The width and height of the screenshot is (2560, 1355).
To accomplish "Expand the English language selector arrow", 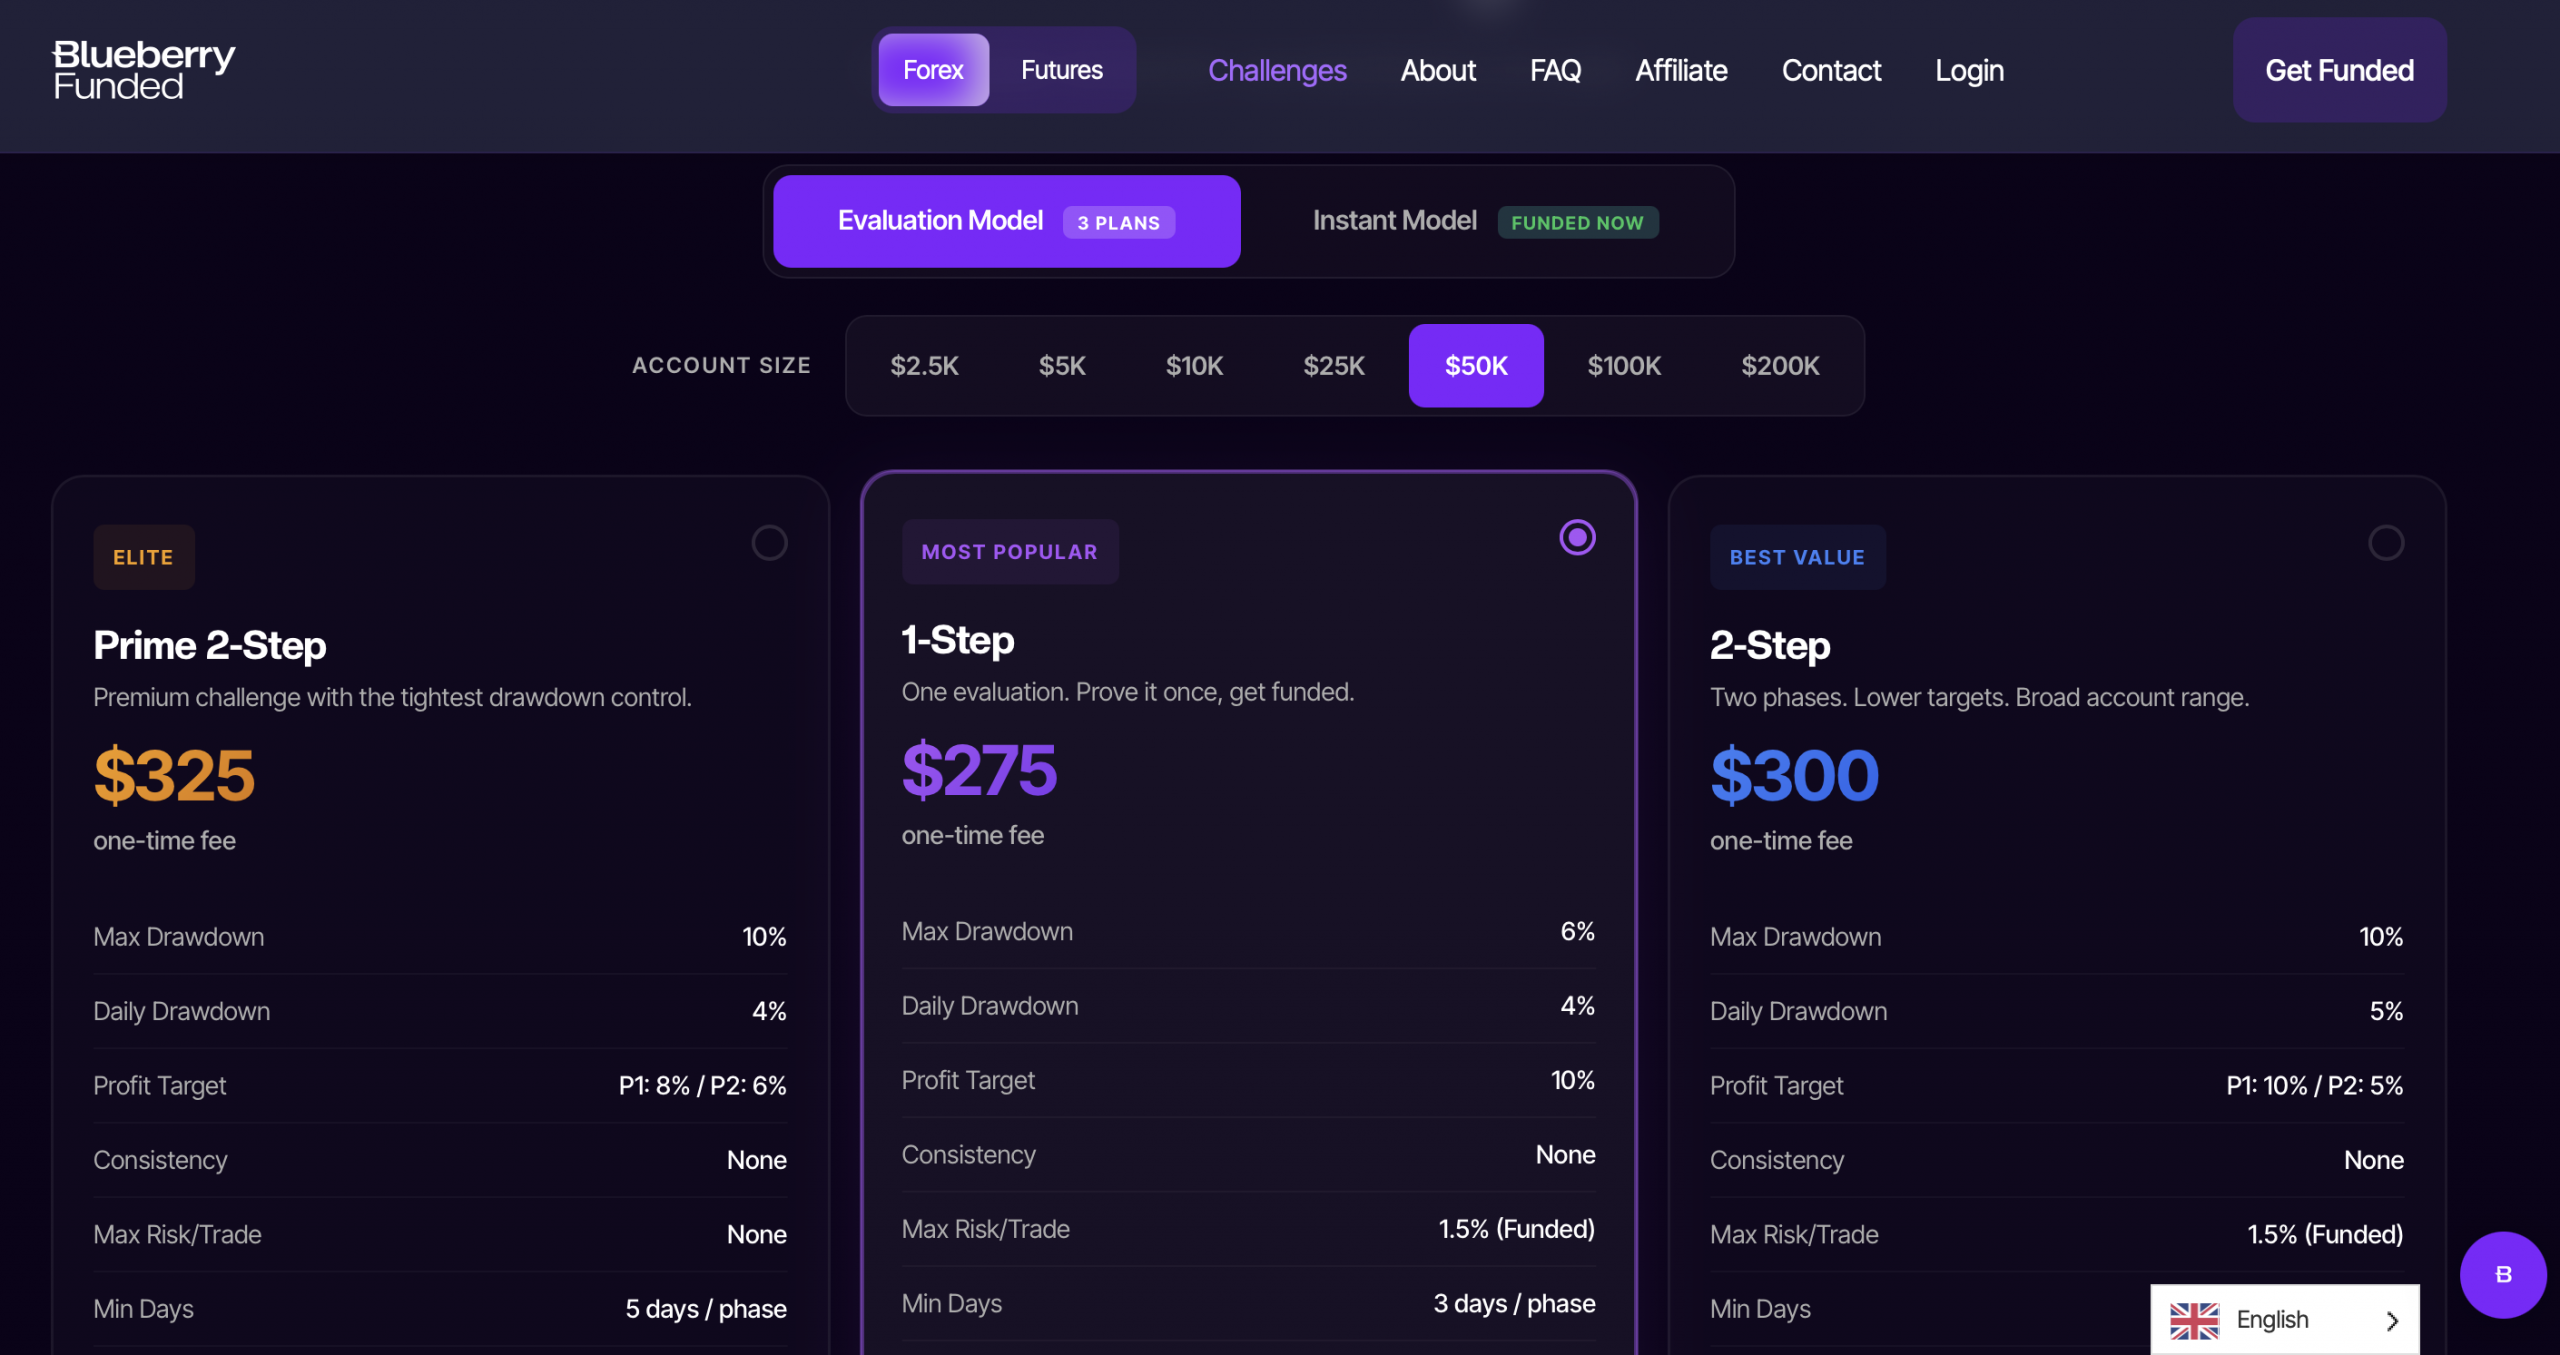I will point(2392,1320).
